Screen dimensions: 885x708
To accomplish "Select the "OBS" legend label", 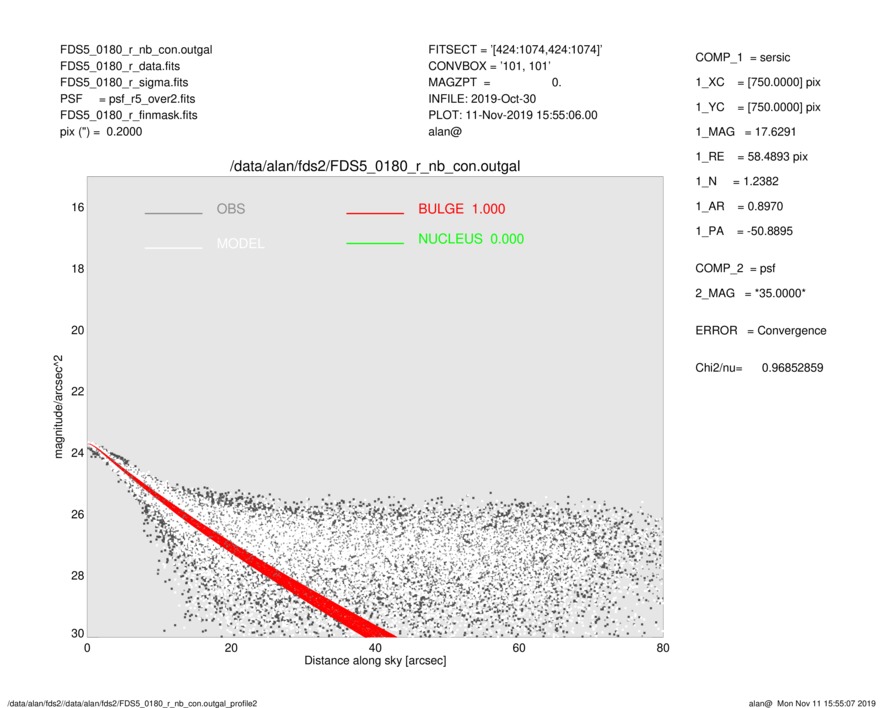I will click(x=231, y=209).
